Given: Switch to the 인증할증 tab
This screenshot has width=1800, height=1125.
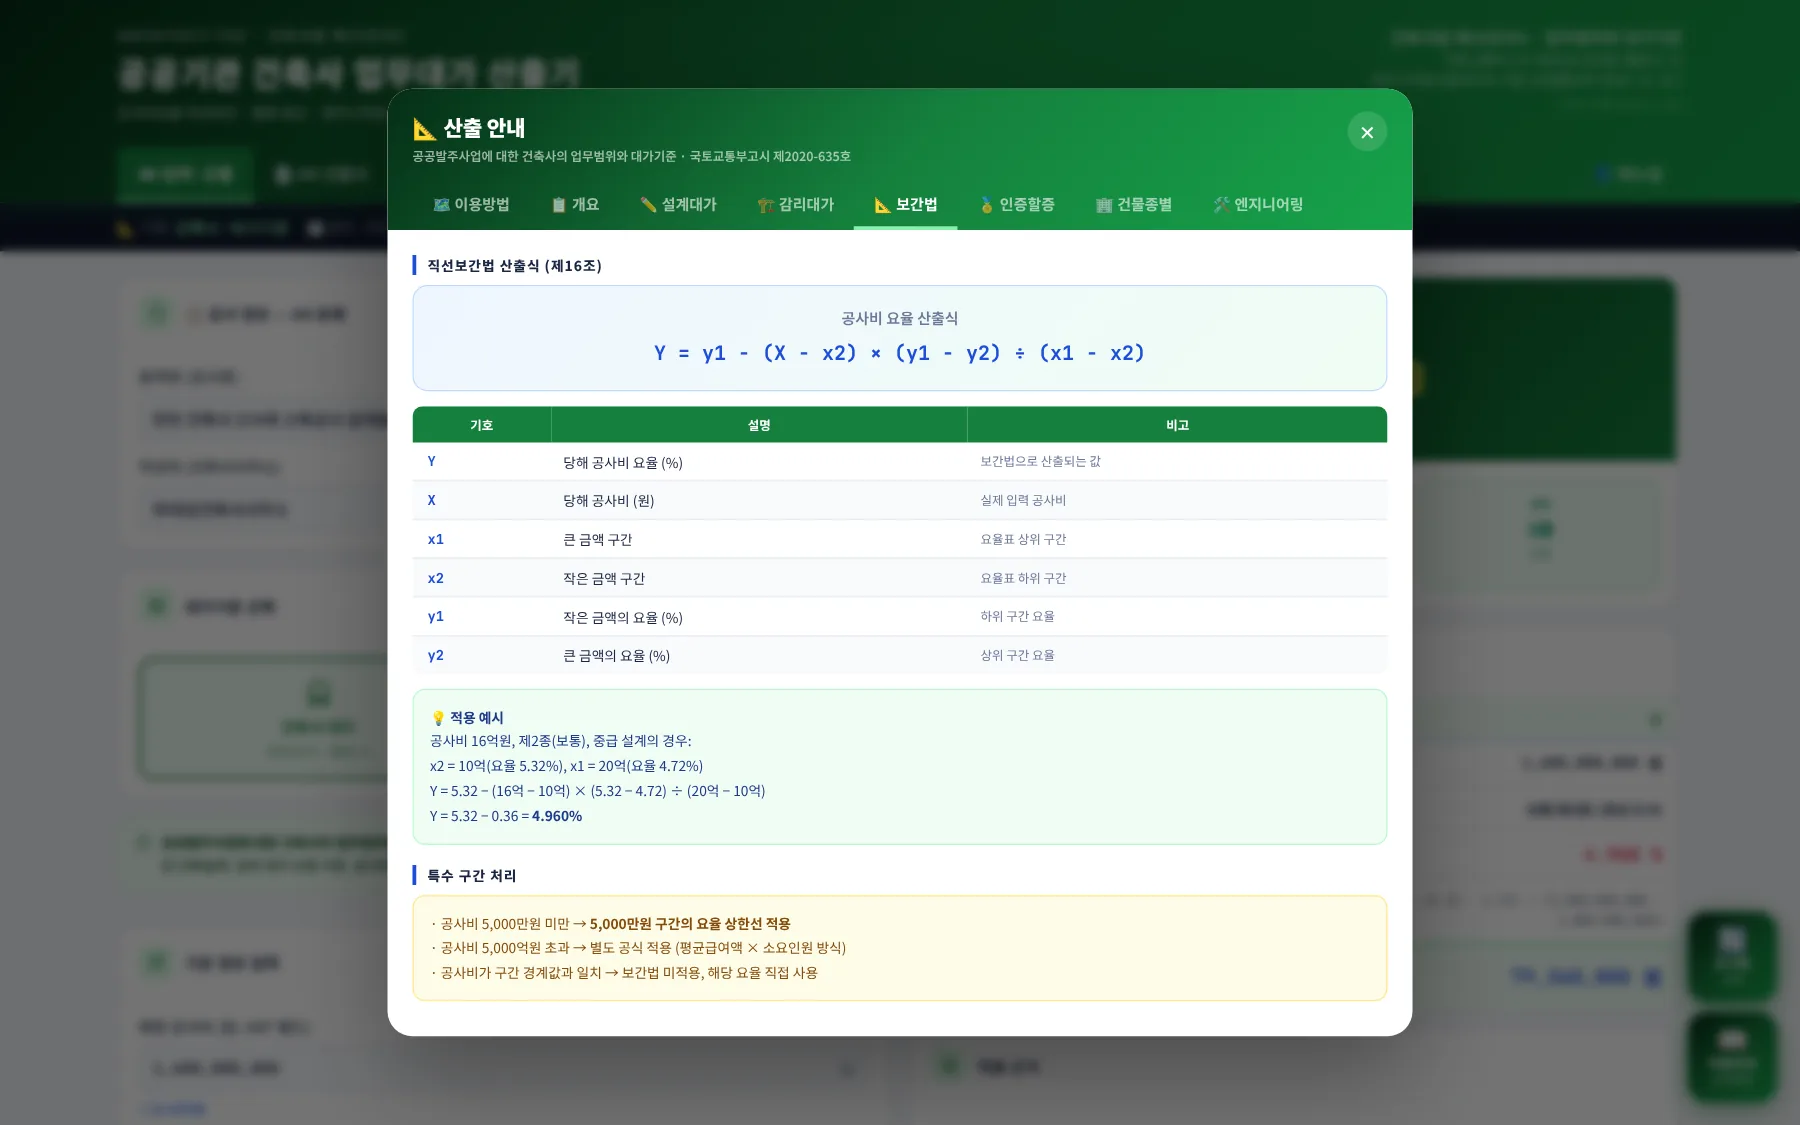Looking at the screenshot, I should pos(1016,204).
